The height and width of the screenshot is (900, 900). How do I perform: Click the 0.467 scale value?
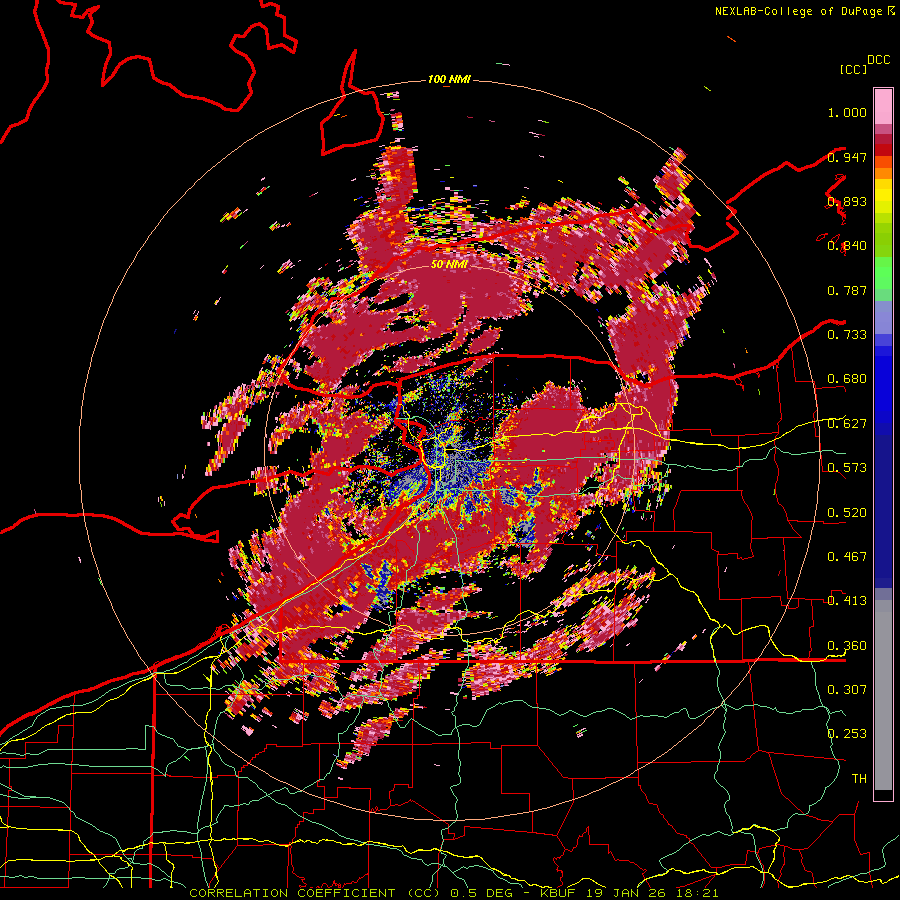tap(847, 557)
